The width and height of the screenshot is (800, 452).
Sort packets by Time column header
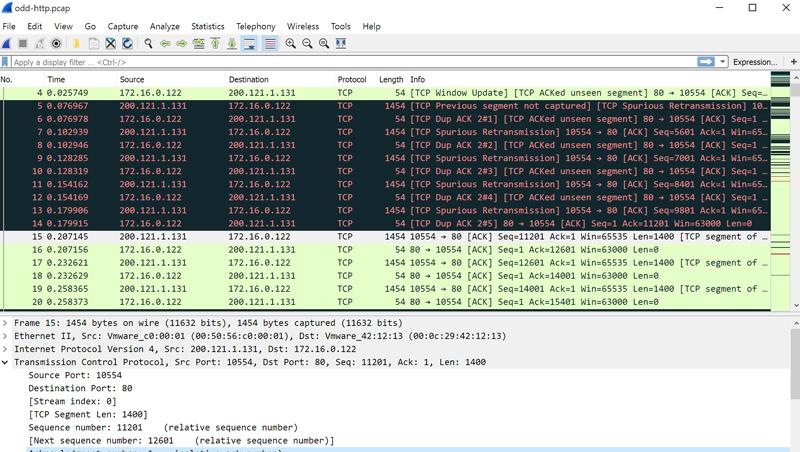56,80
